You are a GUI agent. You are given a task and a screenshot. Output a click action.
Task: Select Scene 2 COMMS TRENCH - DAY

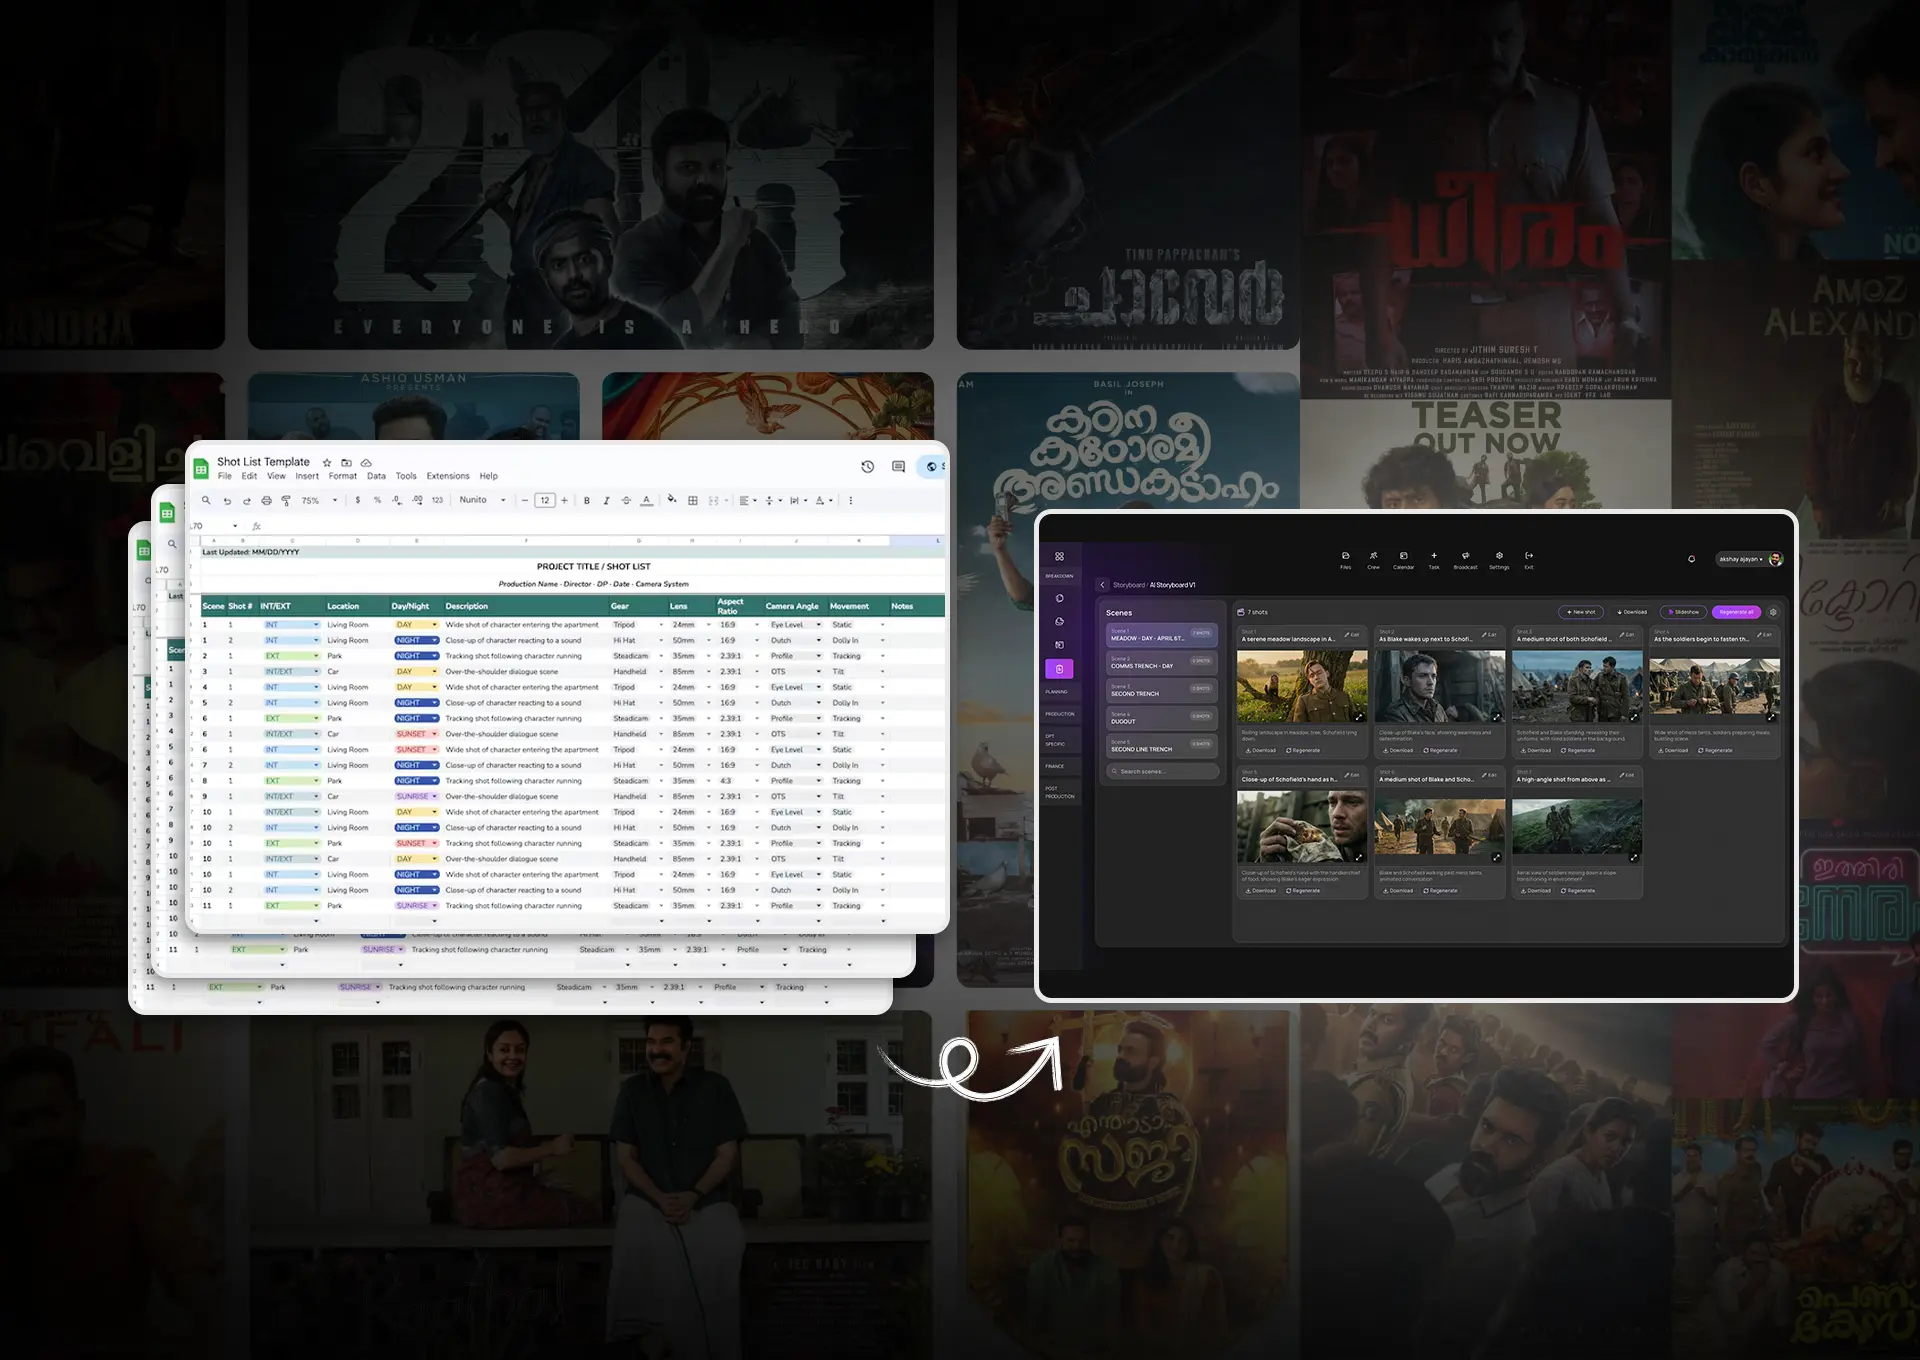[x=1162, y=662]
